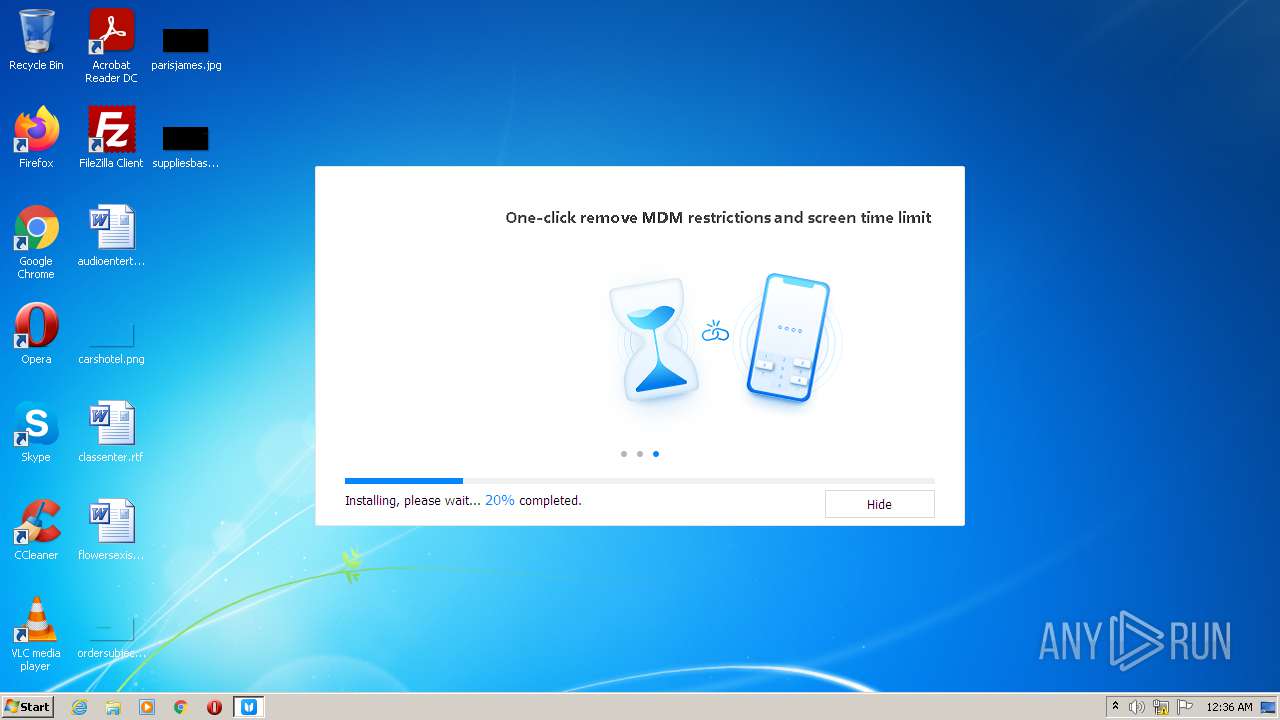
Task: Open Windows Explorer folder in taskbar
Action: (x=113, y=707)
